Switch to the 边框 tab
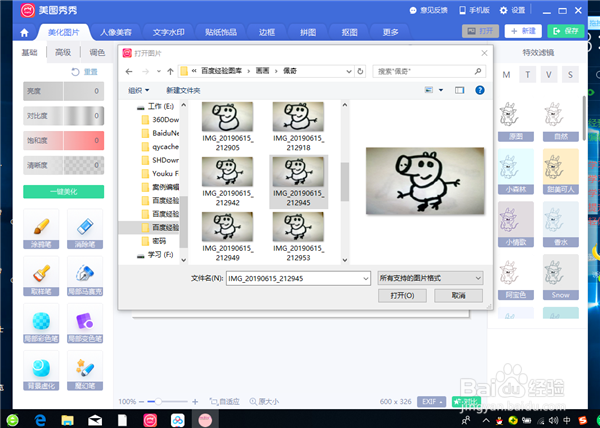Viewport: 600px width, 428px height. [267, 33]
